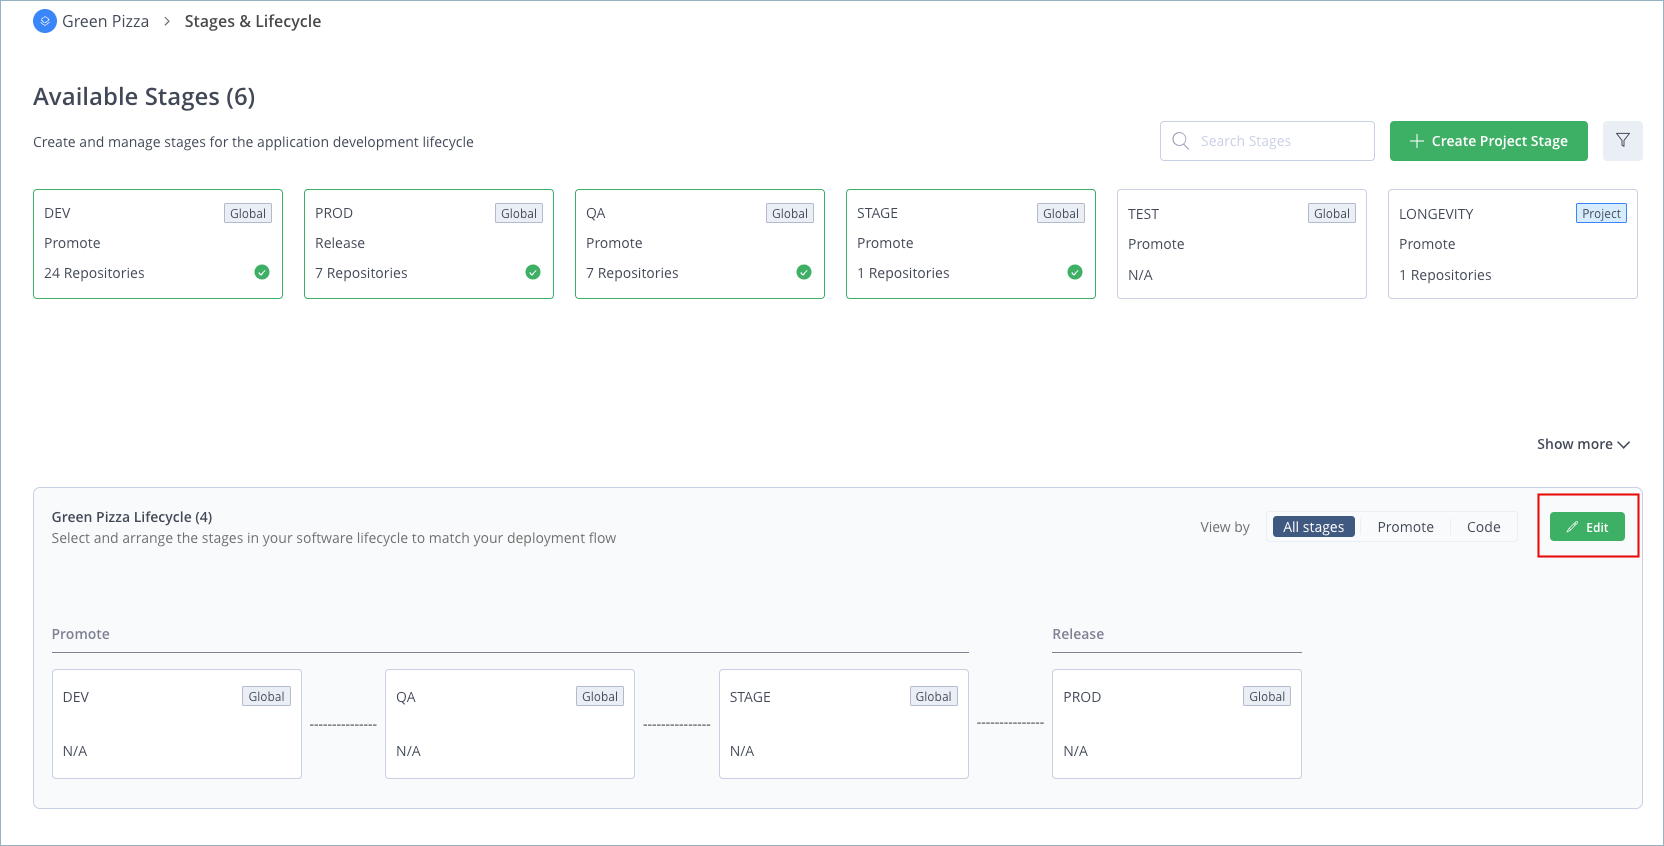The width and height of the screenshot is (1664, 846).
Task: Click the Edit lifecycle button
Action: tap(1587, 527)
